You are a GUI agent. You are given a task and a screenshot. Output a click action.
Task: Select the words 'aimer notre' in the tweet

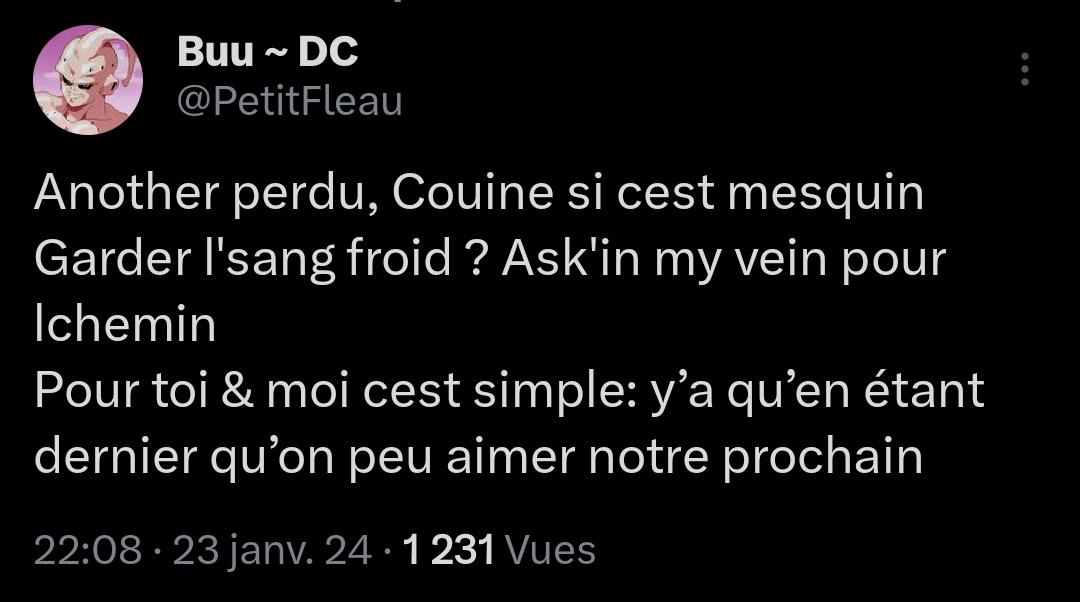(577, 457)
